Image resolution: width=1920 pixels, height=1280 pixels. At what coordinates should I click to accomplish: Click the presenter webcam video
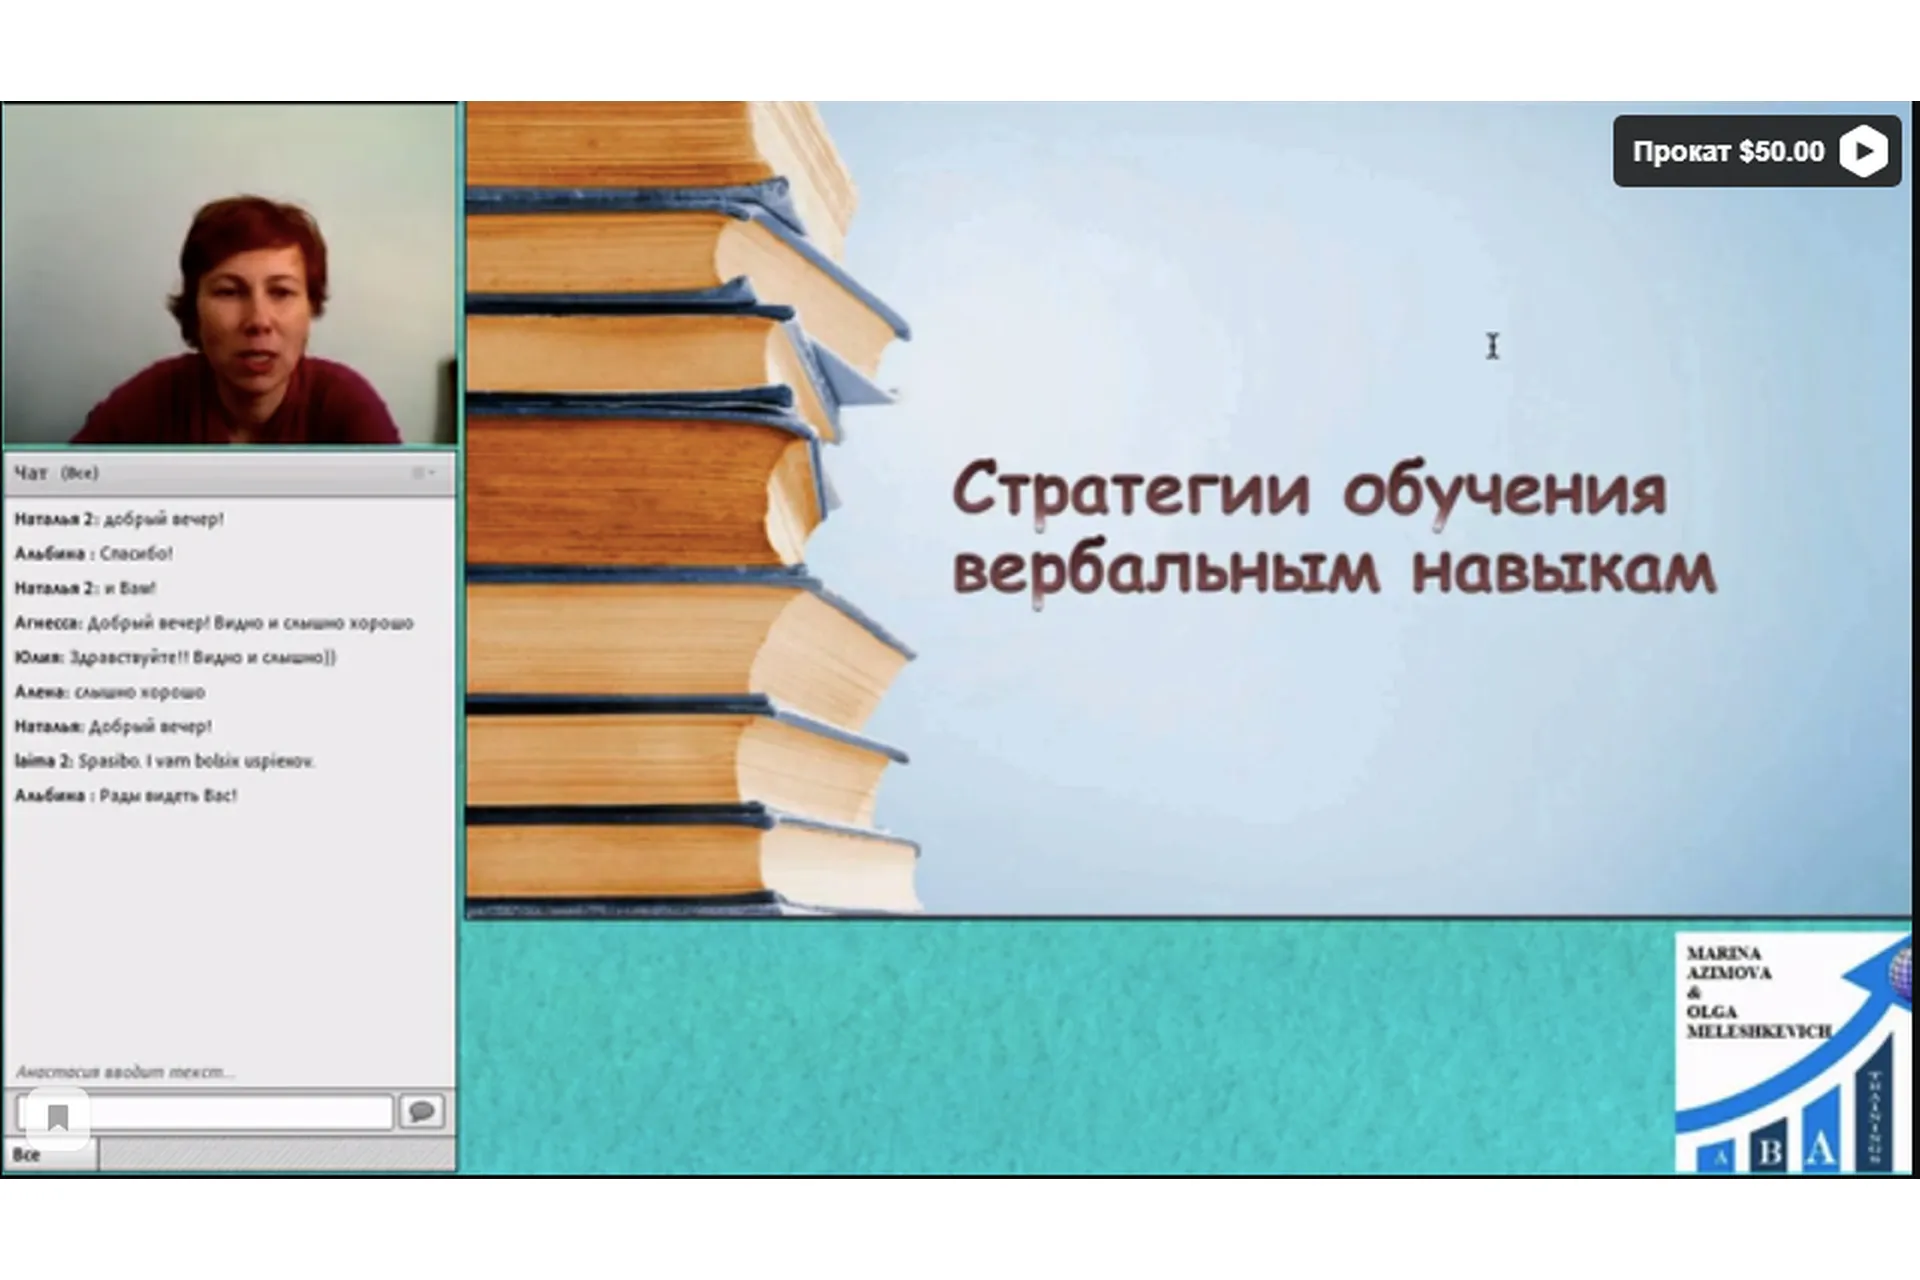[230, 275]
